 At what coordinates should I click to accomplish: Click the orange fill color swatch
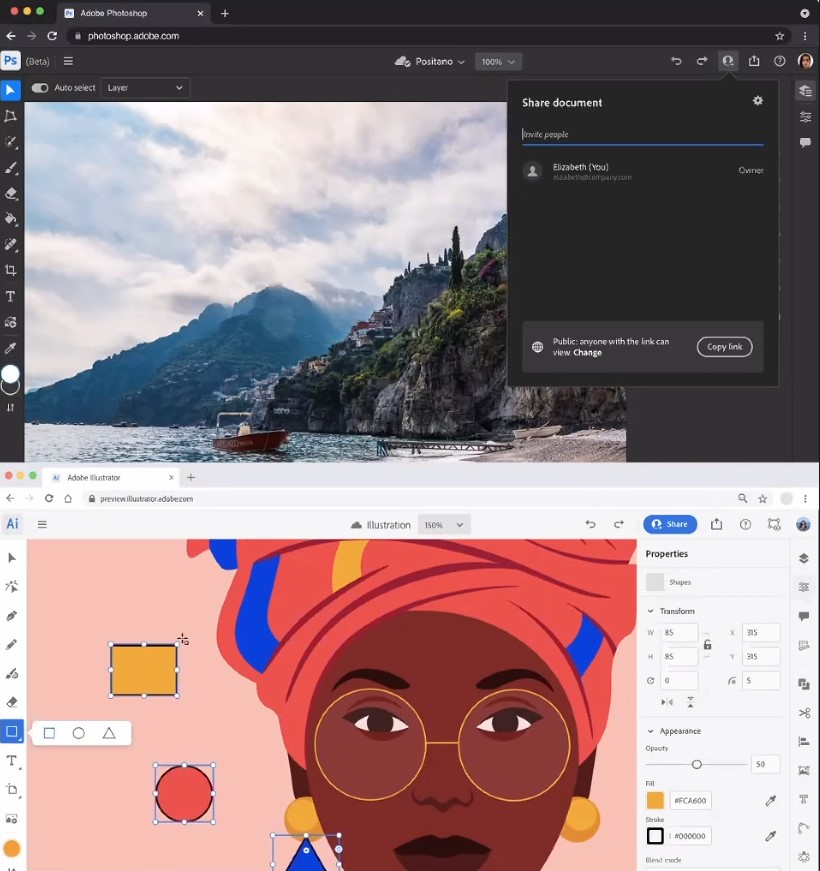point(655,800)
